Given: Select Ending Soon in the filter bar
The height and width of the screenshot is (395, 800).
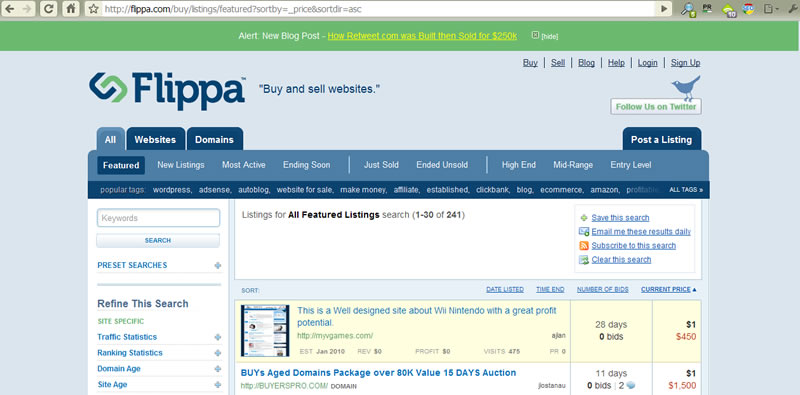Looking at the screenshot, I should pos(307,165).
